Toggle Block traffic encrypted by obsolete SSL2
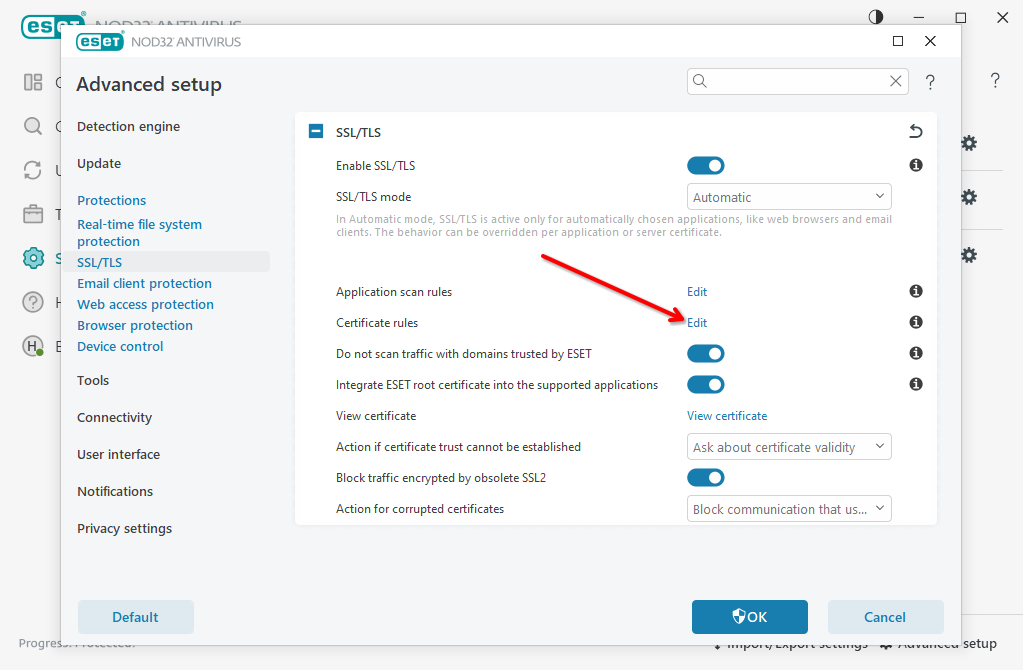 click(705, 478)
